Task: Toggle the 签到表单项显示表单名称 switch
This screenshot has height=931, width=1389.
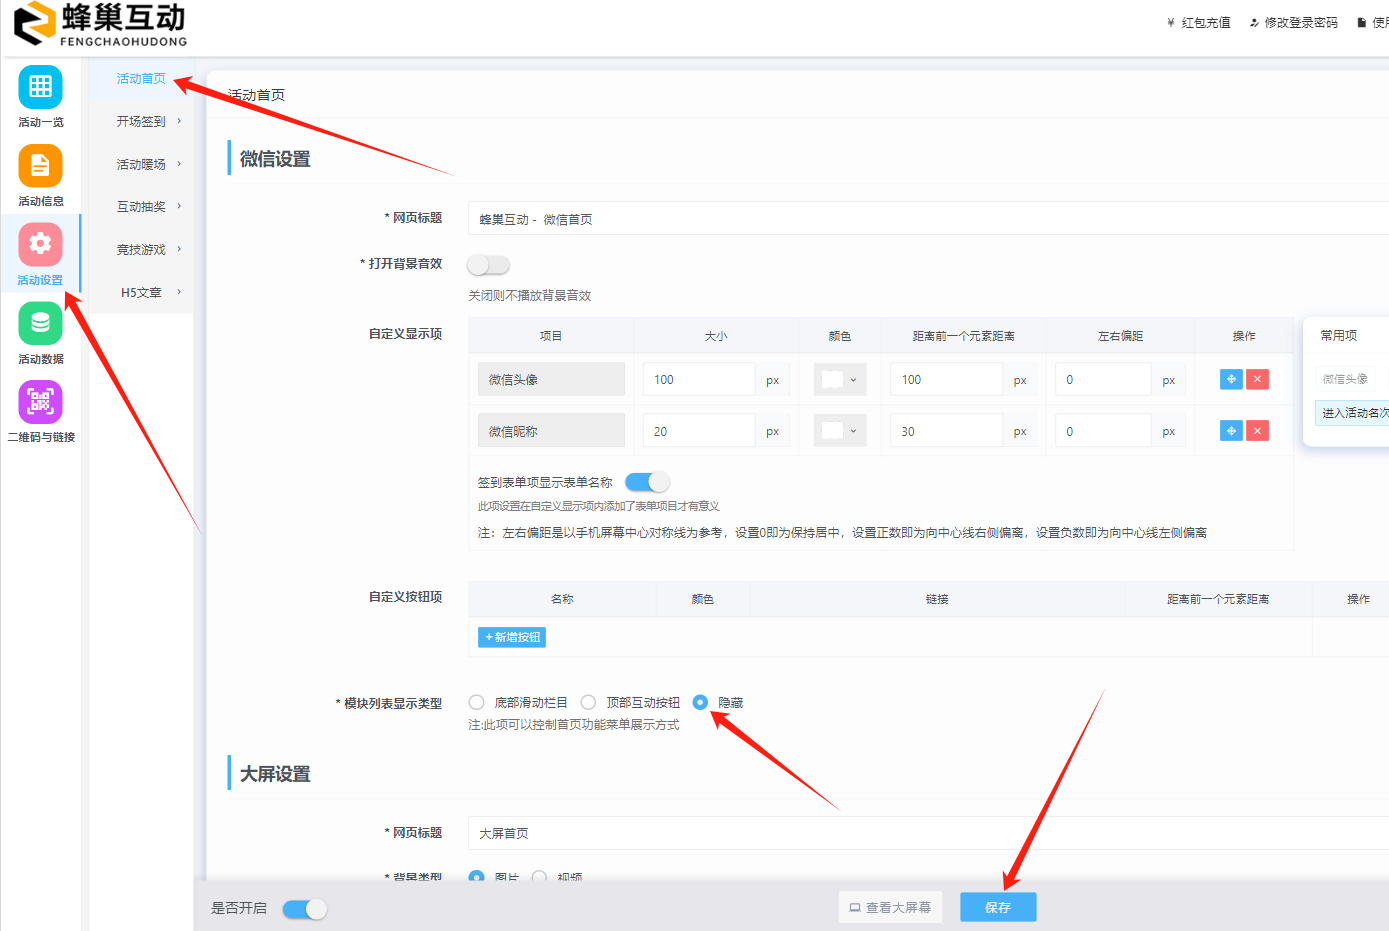Action: (647, 482)
